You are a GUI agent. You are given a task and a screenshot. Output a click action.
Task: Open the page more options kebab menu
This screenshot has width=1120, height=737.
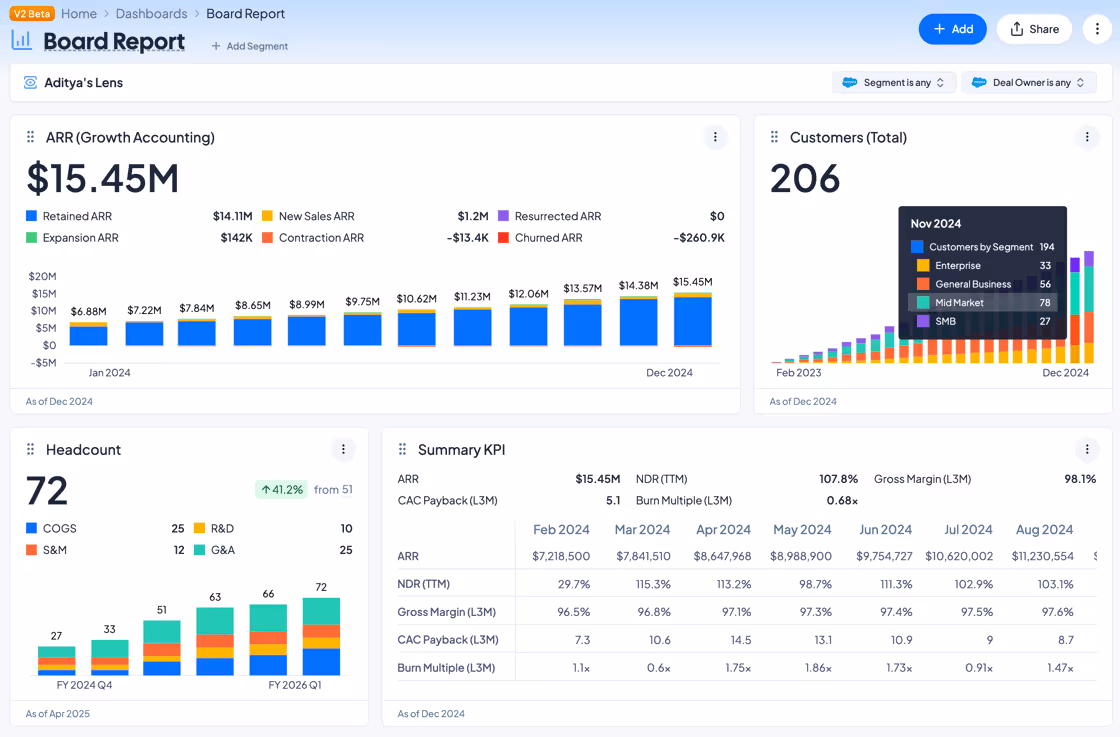coord(1097,29)
